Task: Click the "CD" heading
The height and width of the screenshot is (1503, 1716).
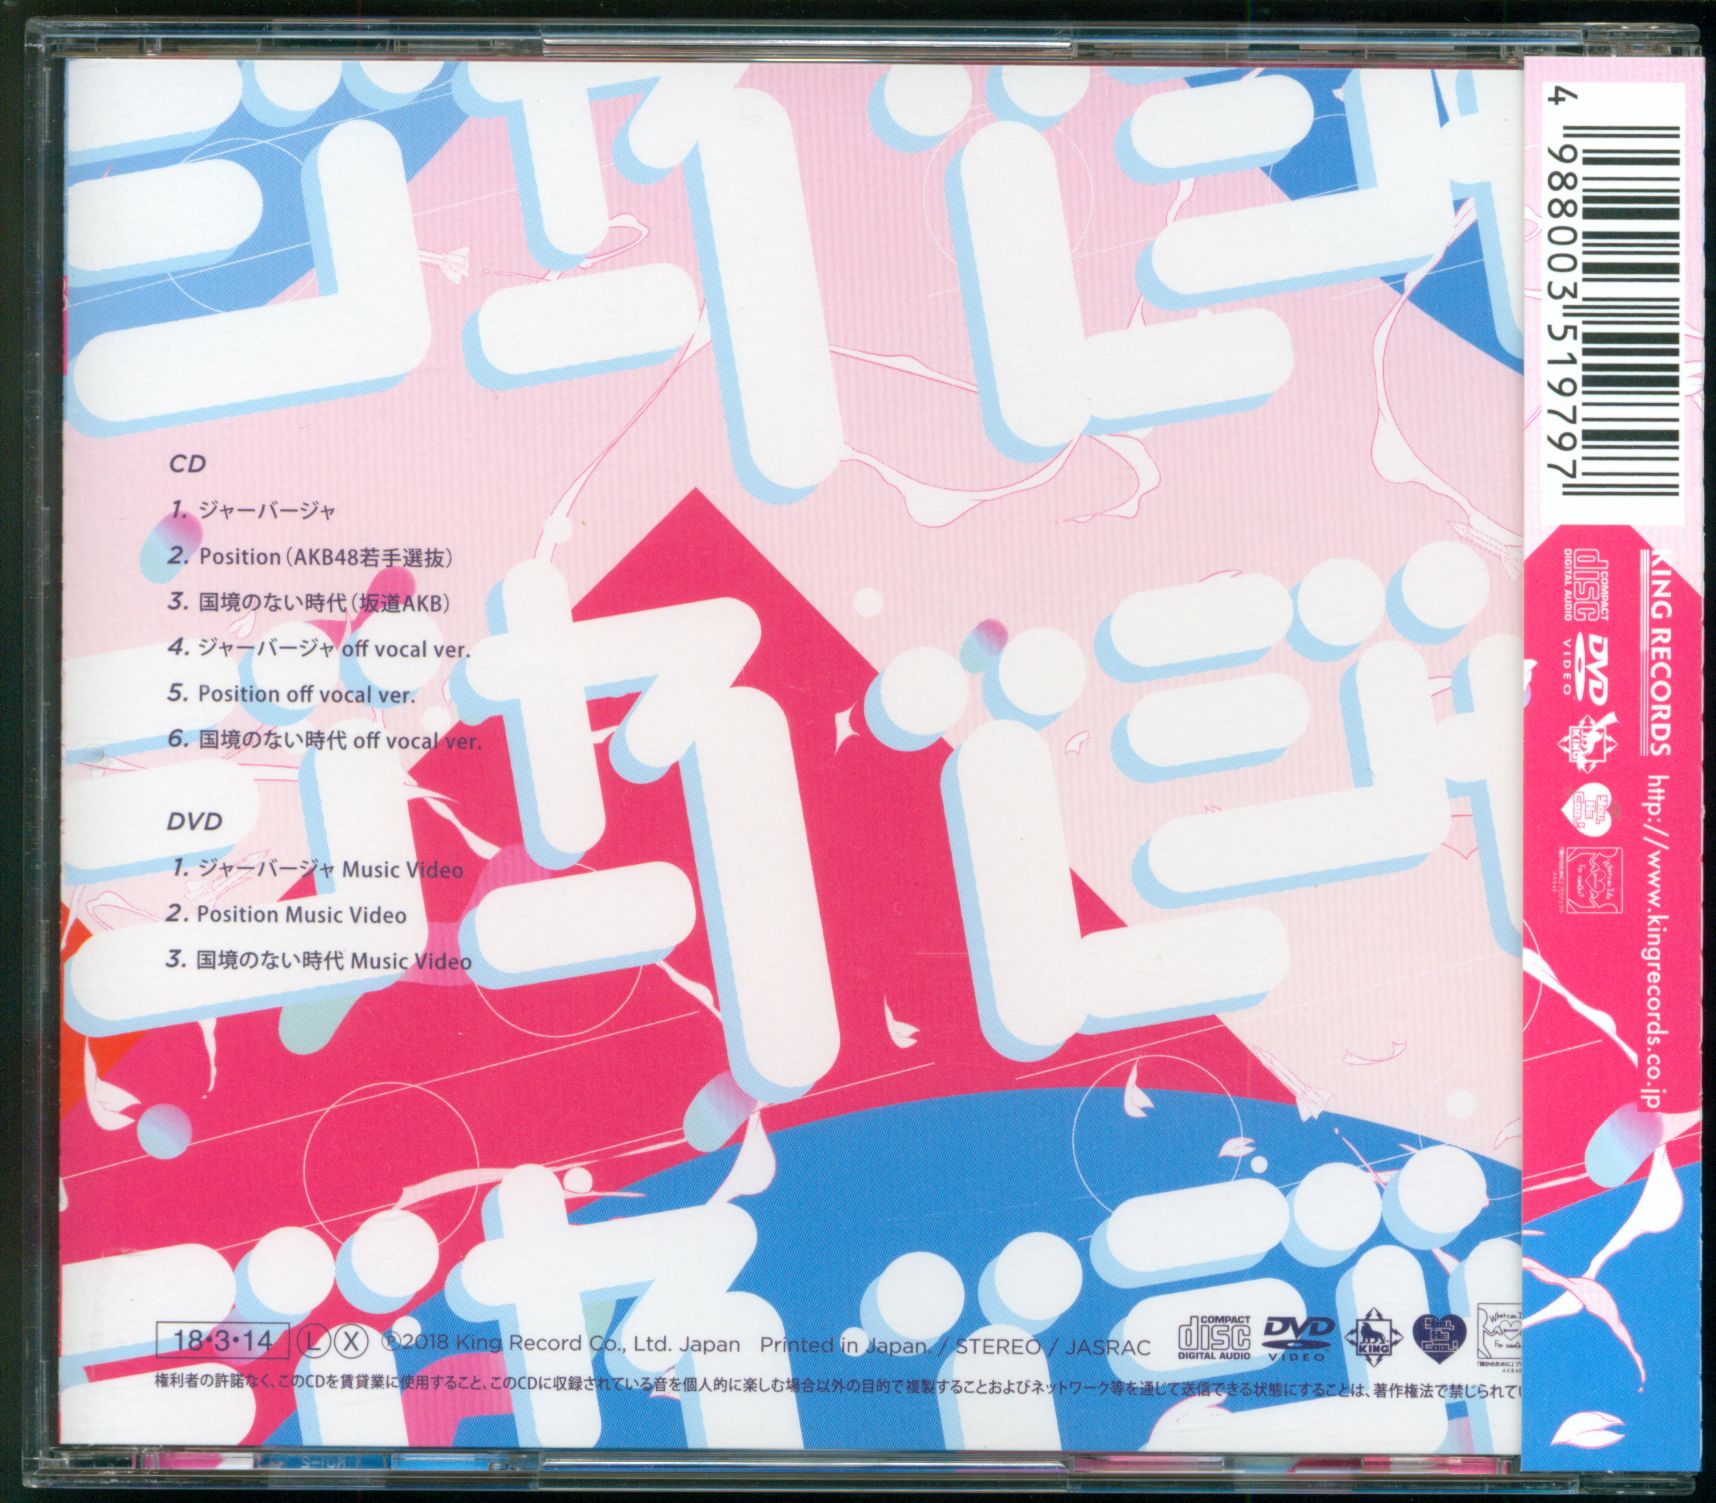Action: tap(186, 464)
